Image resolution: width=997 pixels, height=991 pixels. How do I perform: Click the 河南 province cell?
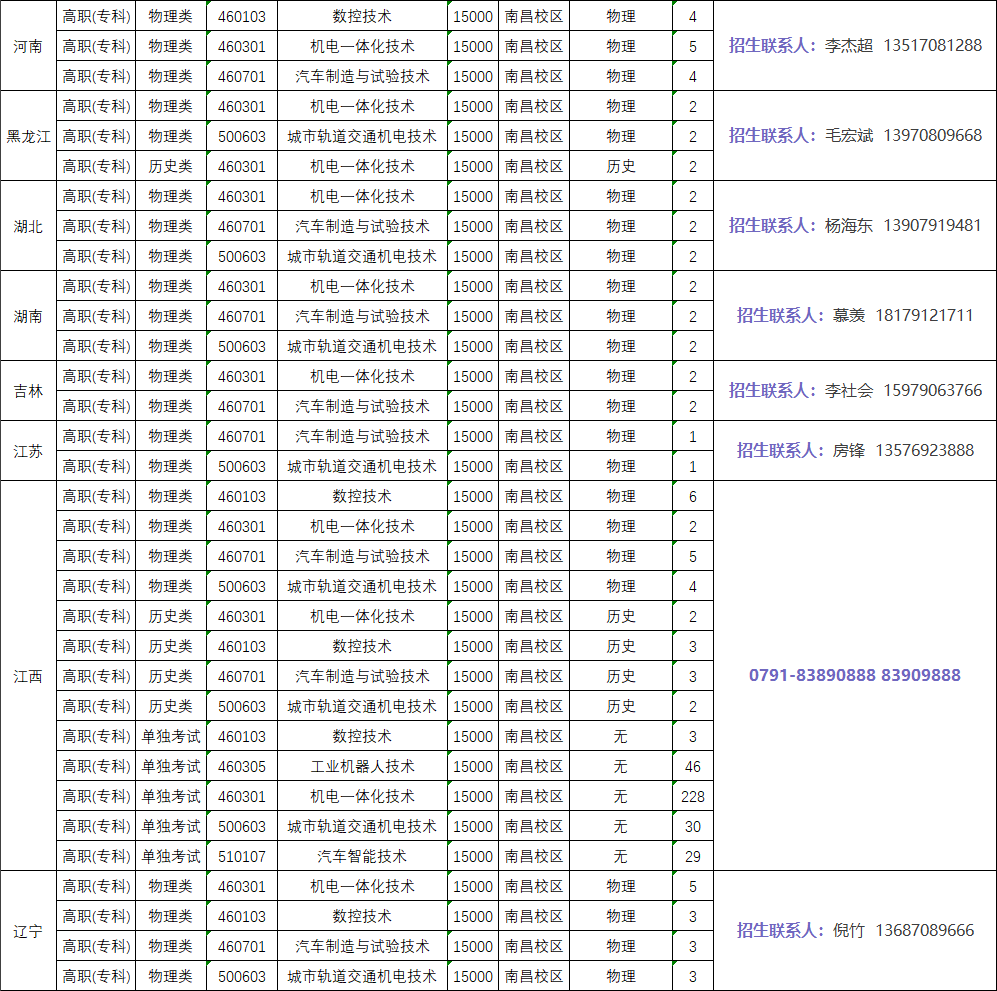pyautogui.click(x=28, y=47)
